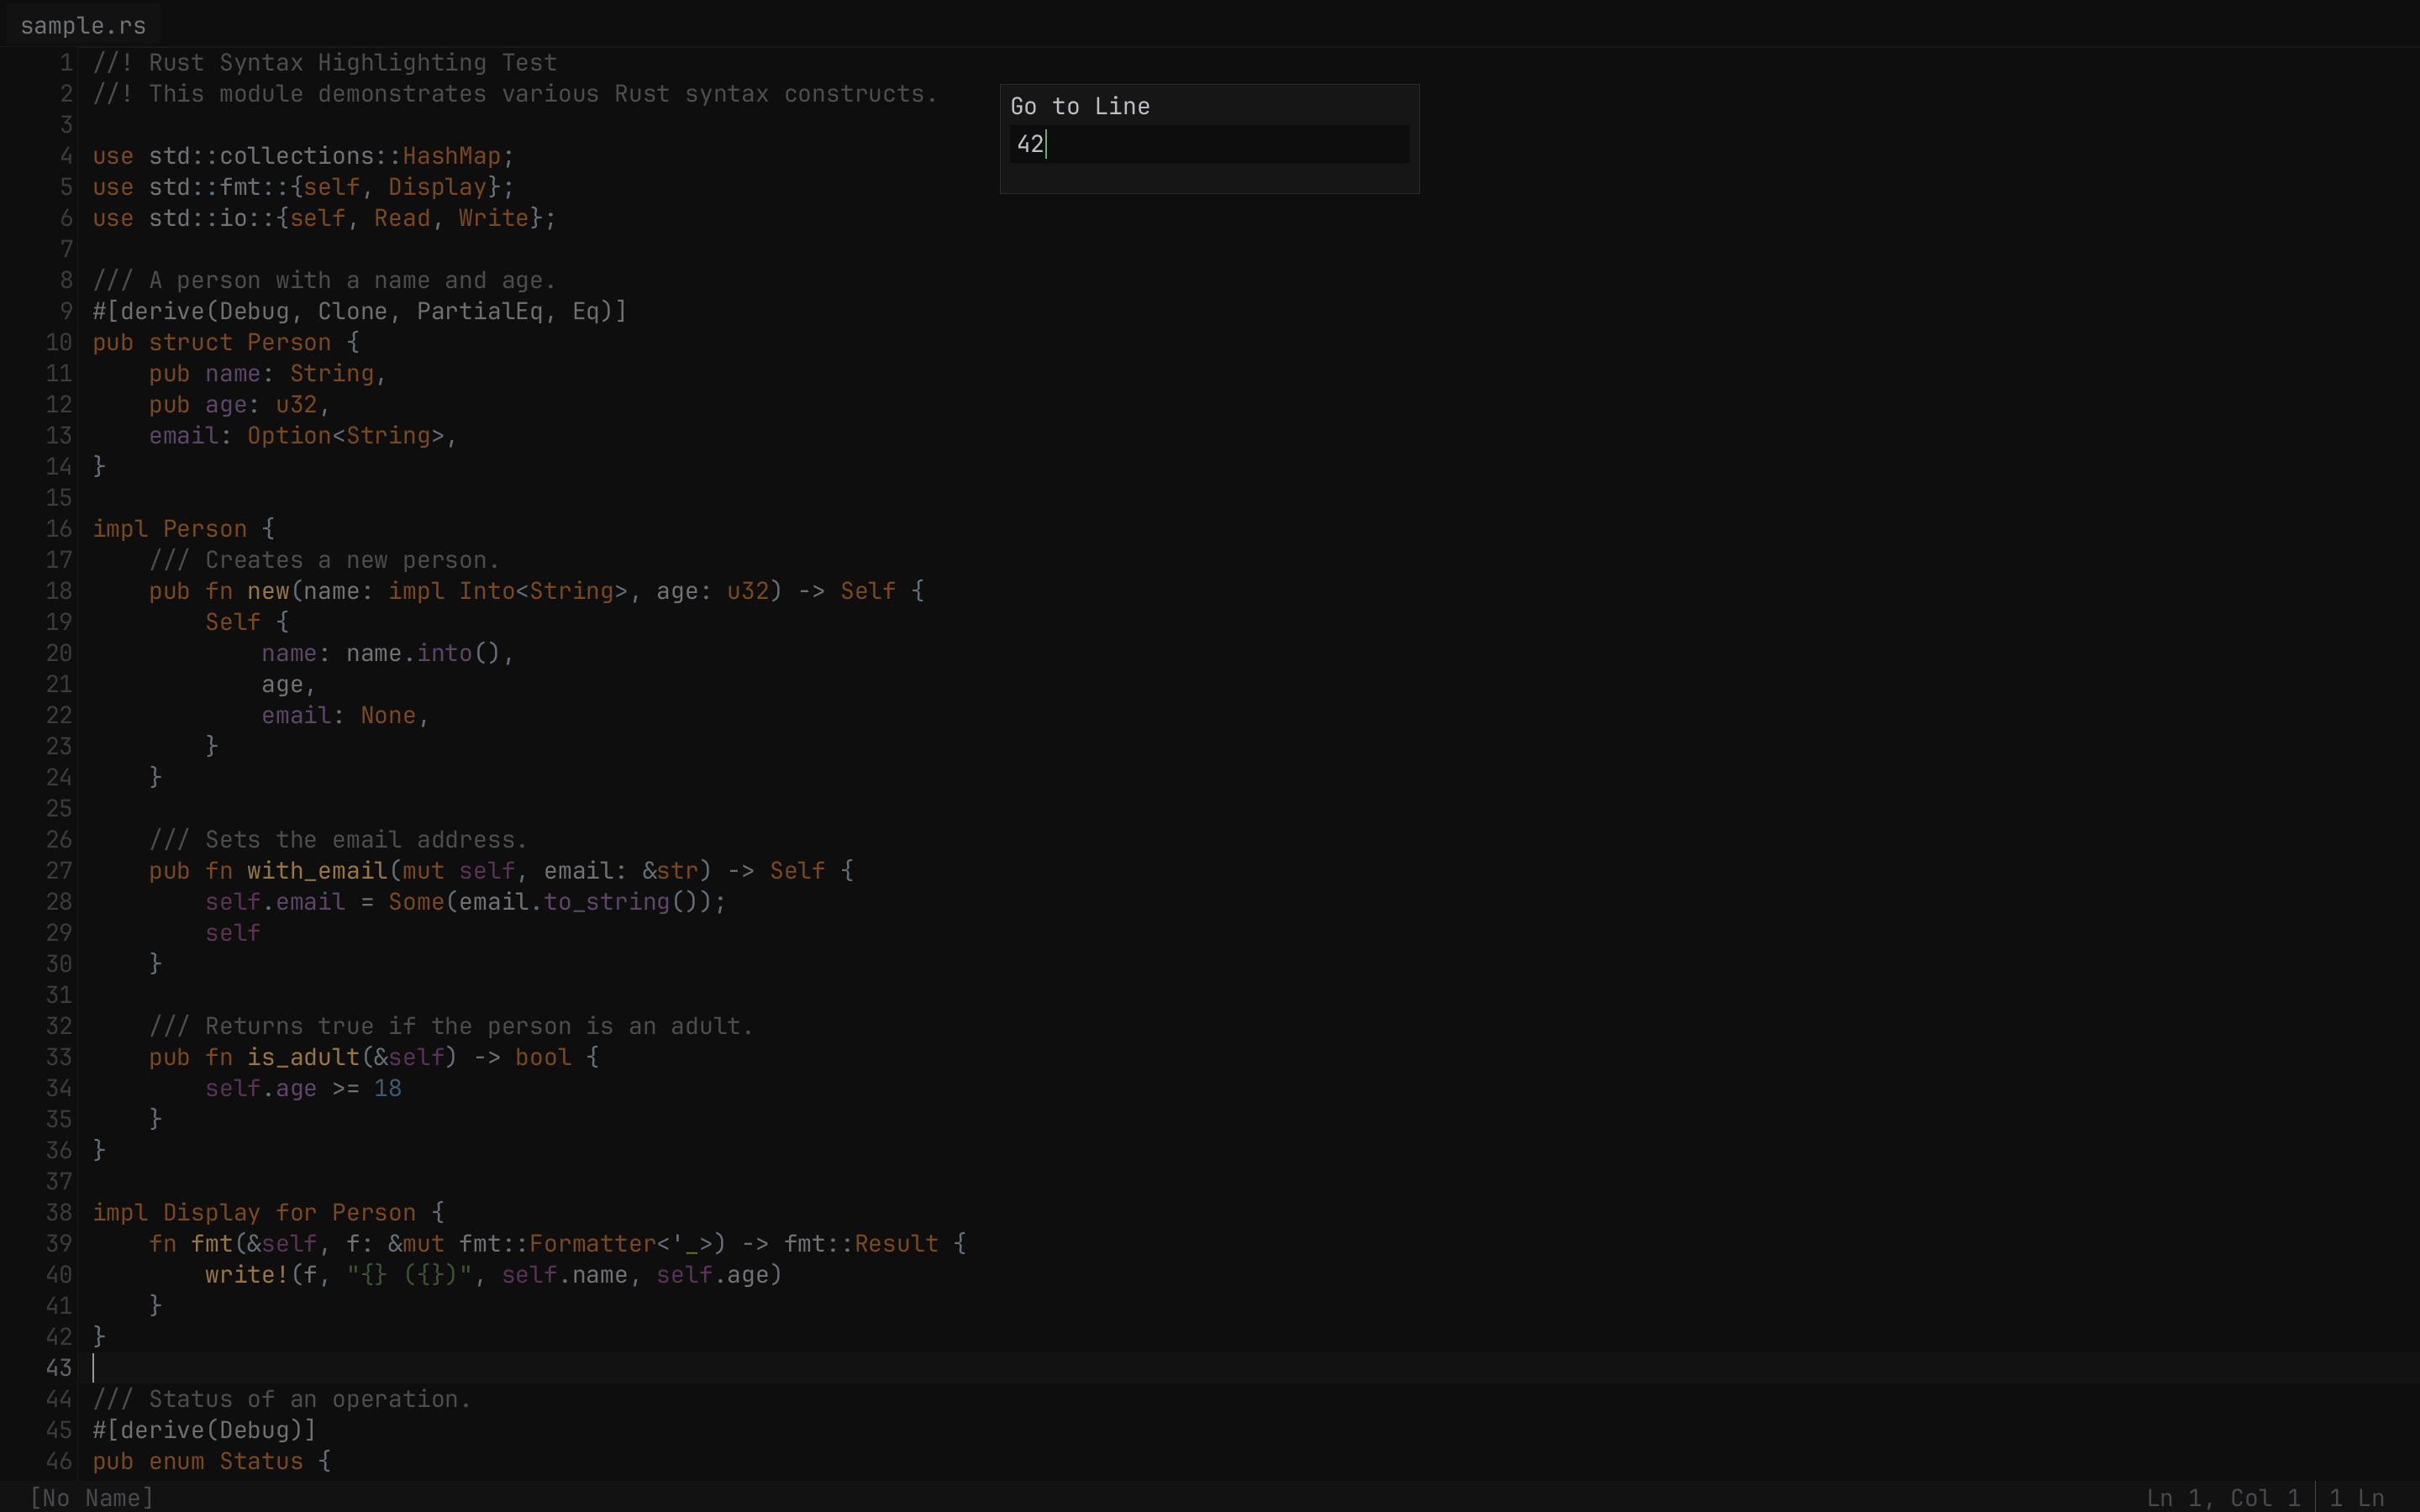
Task: Click the is_adult function name
Action: point(303,1057)
